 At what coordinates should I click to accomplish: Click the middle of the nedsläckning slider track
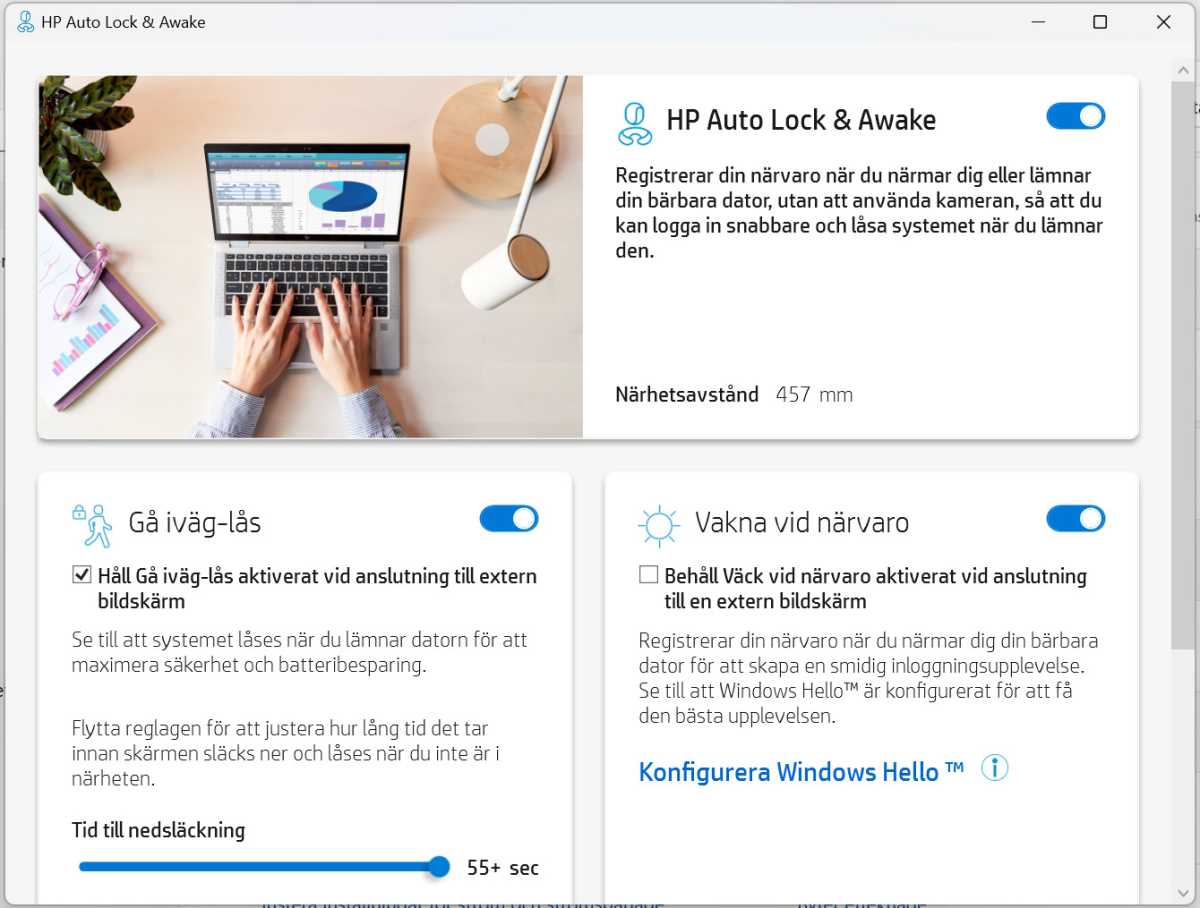pyautogui.click(x=259, y=867)
